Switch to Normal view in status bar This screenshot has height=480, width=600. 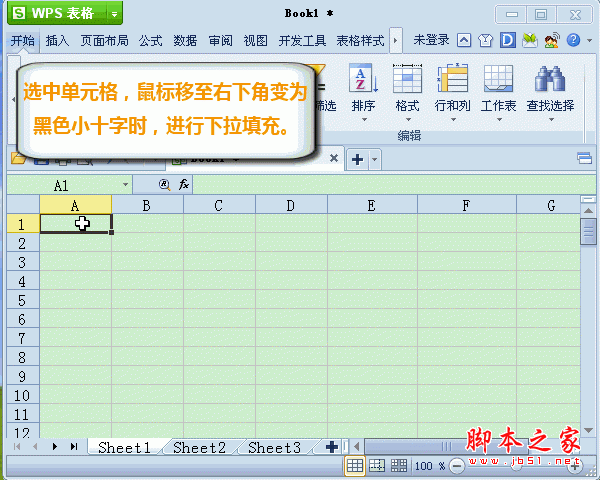[x=355, y=465]
